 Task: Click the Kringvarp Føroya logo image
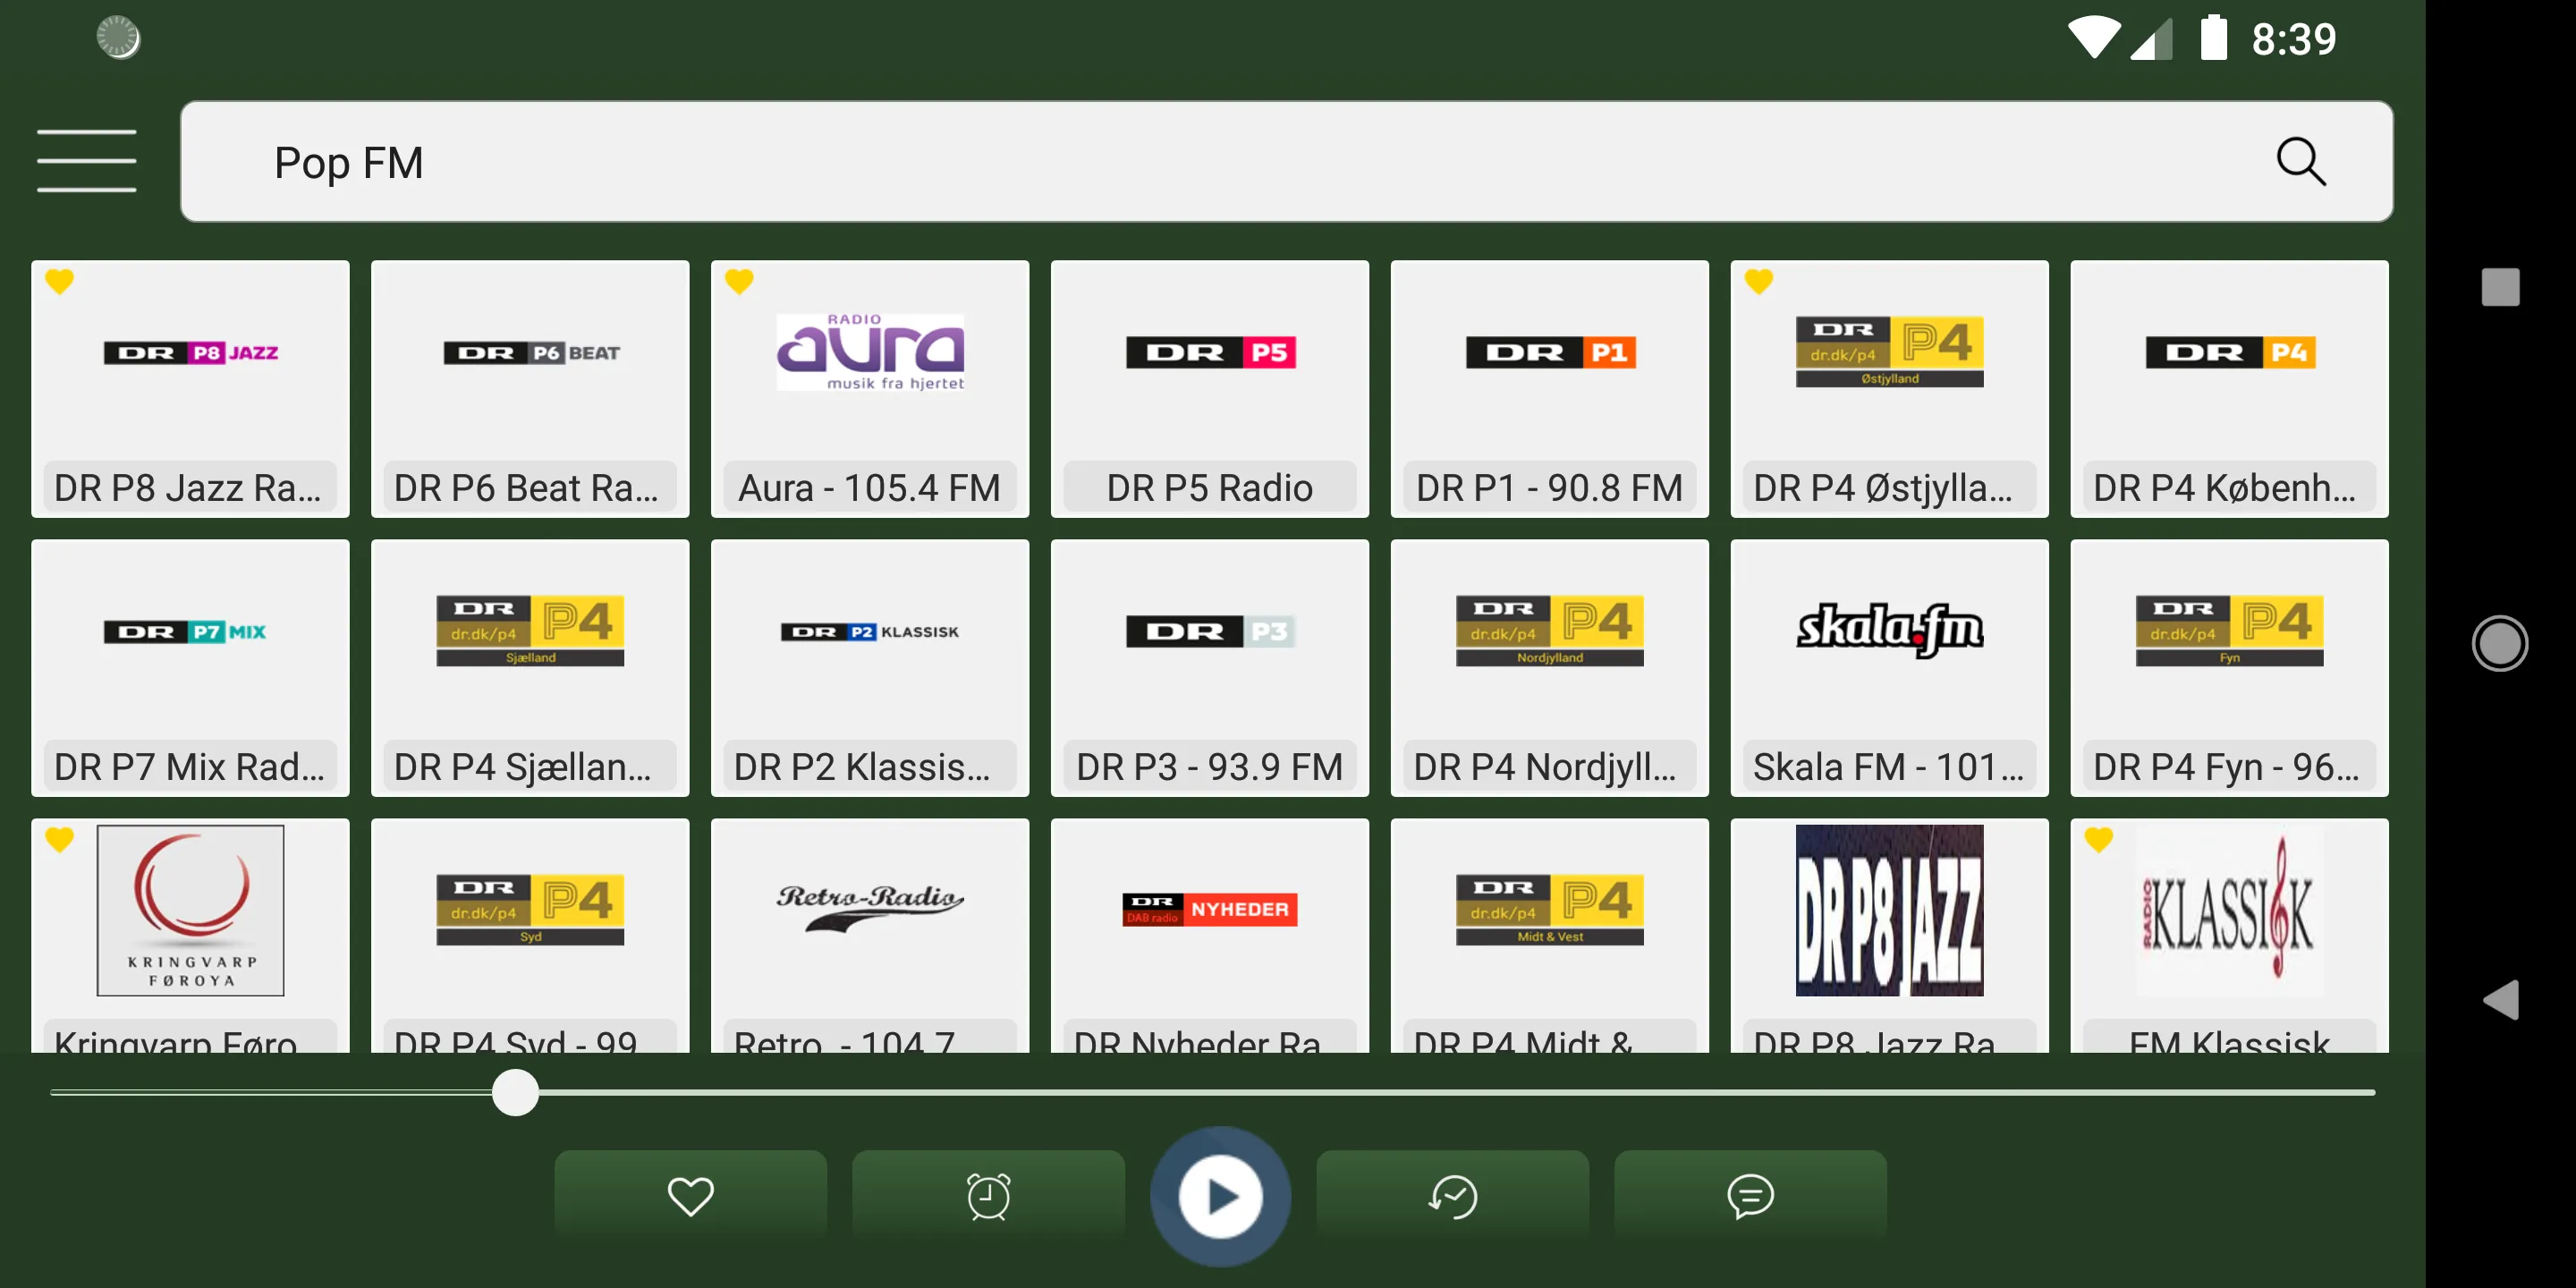190,910
